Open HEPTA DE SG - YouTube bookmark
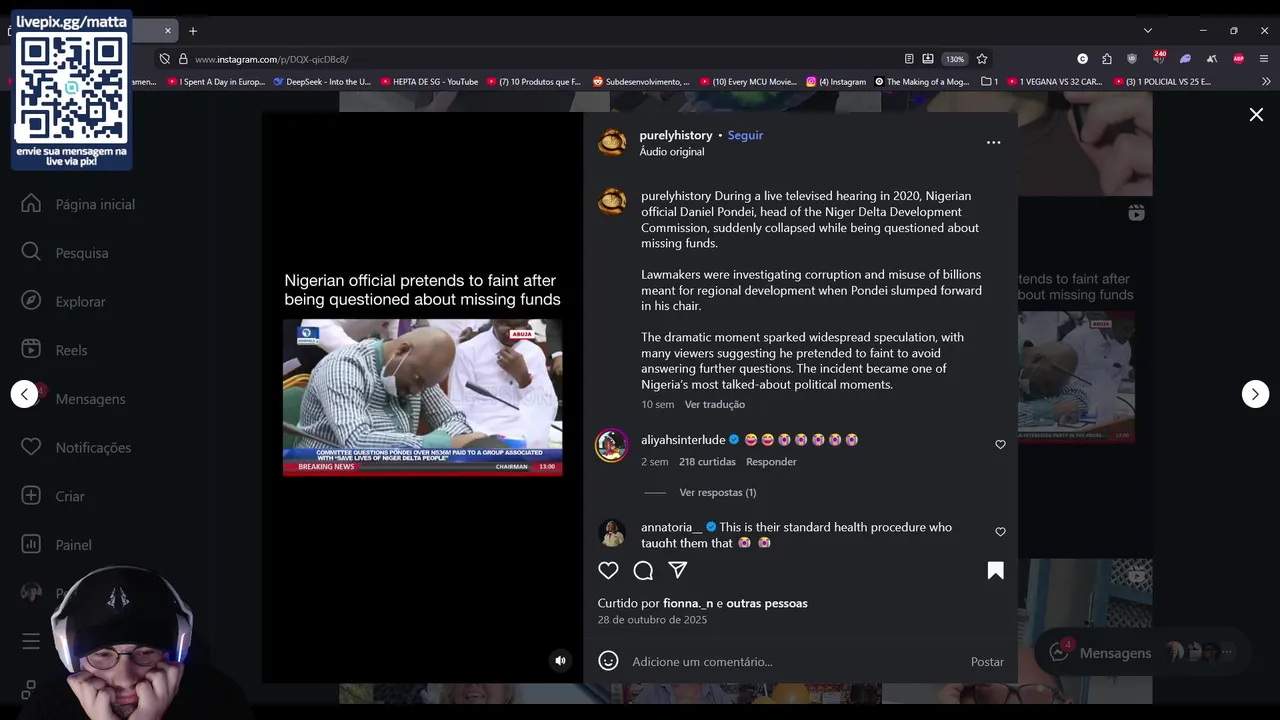Image resolution: width=1280 pixels, height=720 pixels. click(x=429, y=82)
